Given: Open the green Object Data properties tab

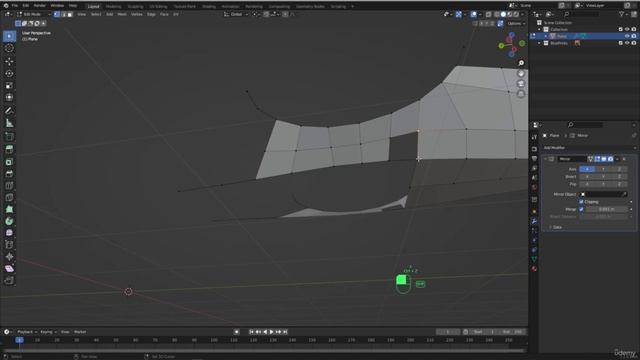Looking at the screenshot, I should pyautogui.click(x=534, y=259).
